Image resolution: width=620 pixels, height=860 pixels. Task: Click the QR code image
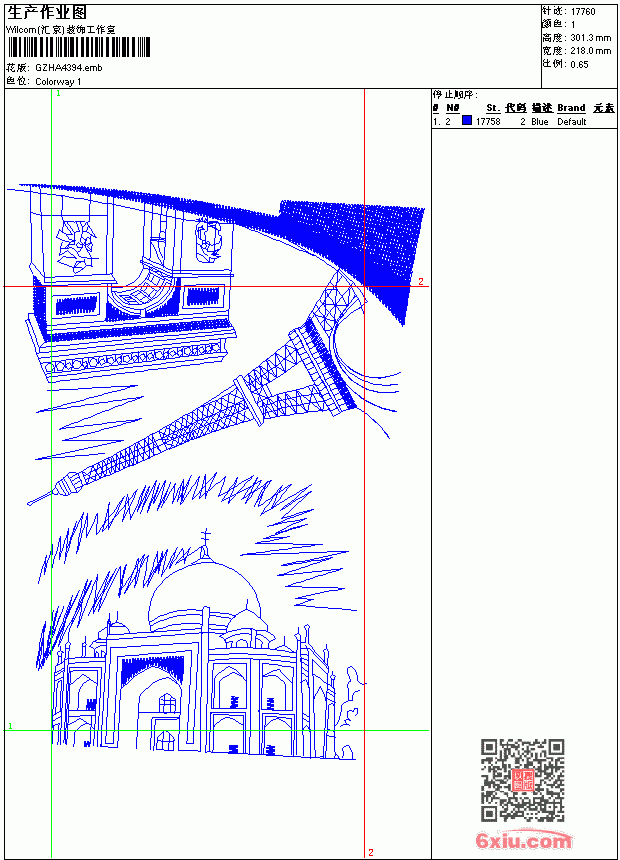[x=523, y=780]
